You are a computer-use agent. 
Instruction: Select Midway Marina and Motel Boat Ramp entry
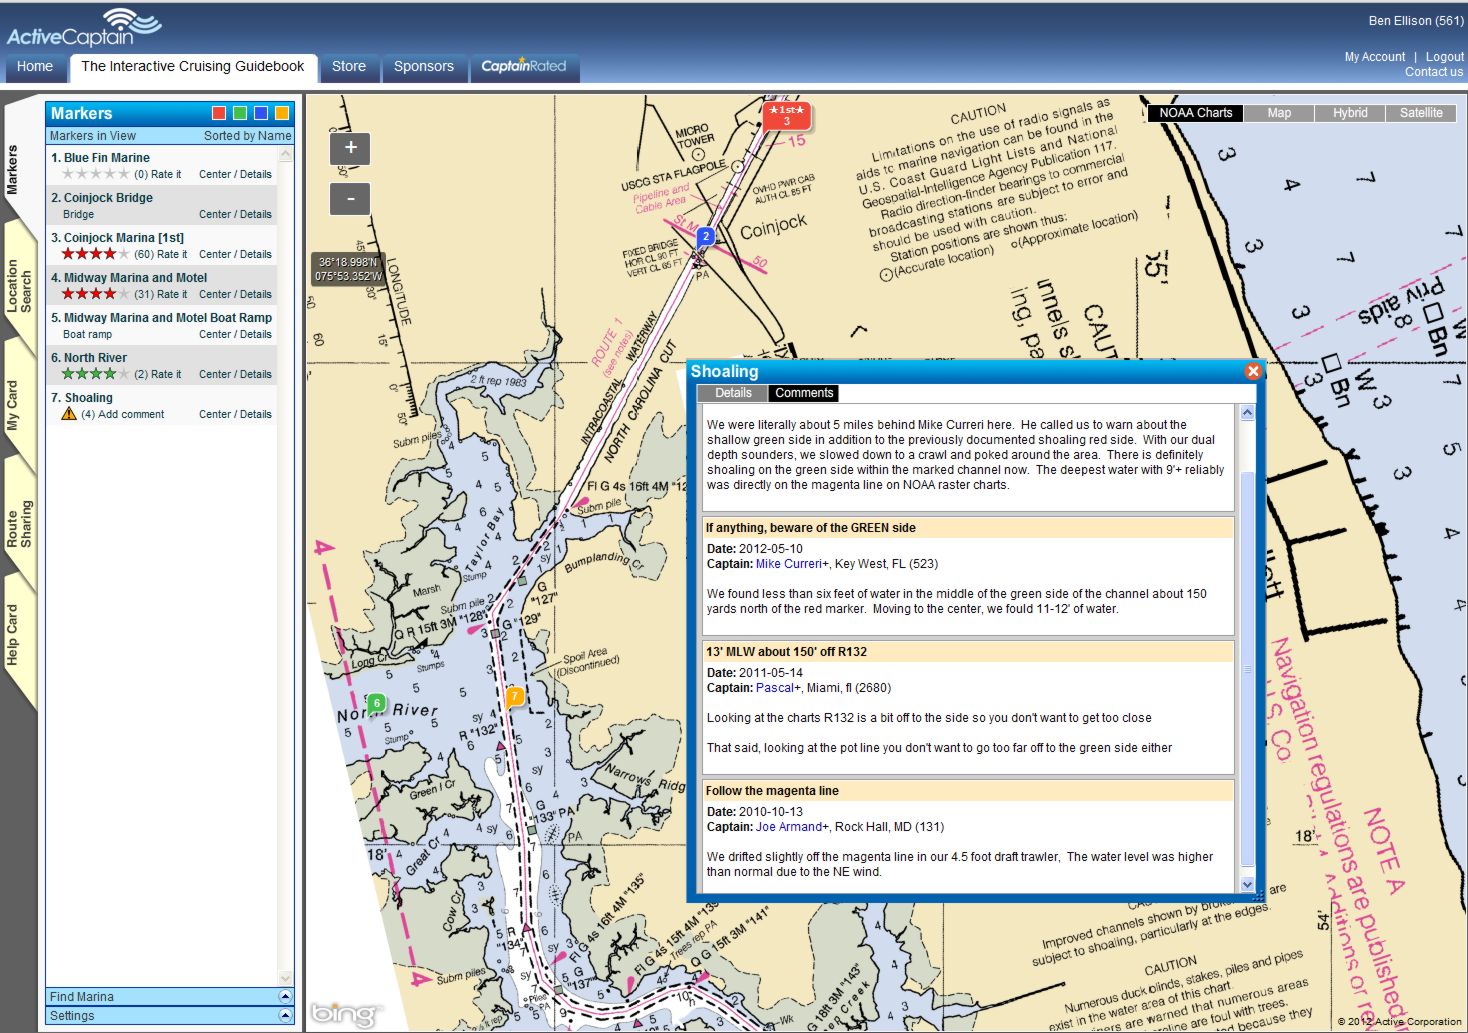click(x=161, y=318)
